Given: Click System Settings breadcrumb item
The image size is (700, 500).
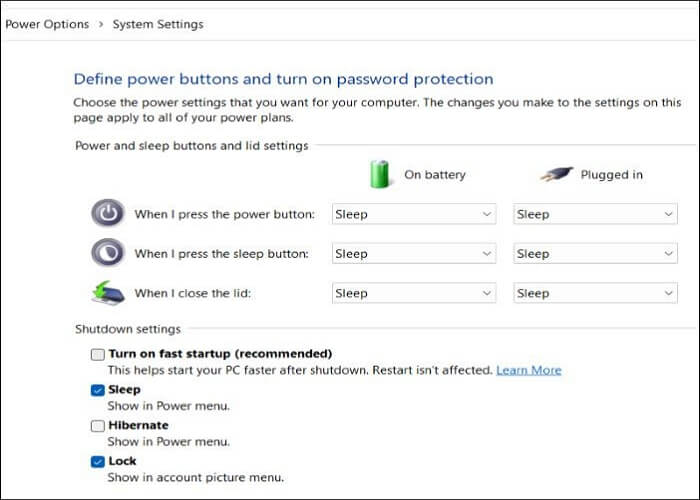Looking at the screenshot, I should (158, 24).
